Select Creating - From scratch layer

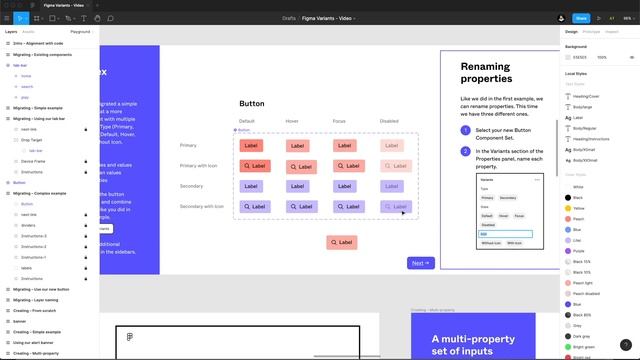tap(35, 311)
